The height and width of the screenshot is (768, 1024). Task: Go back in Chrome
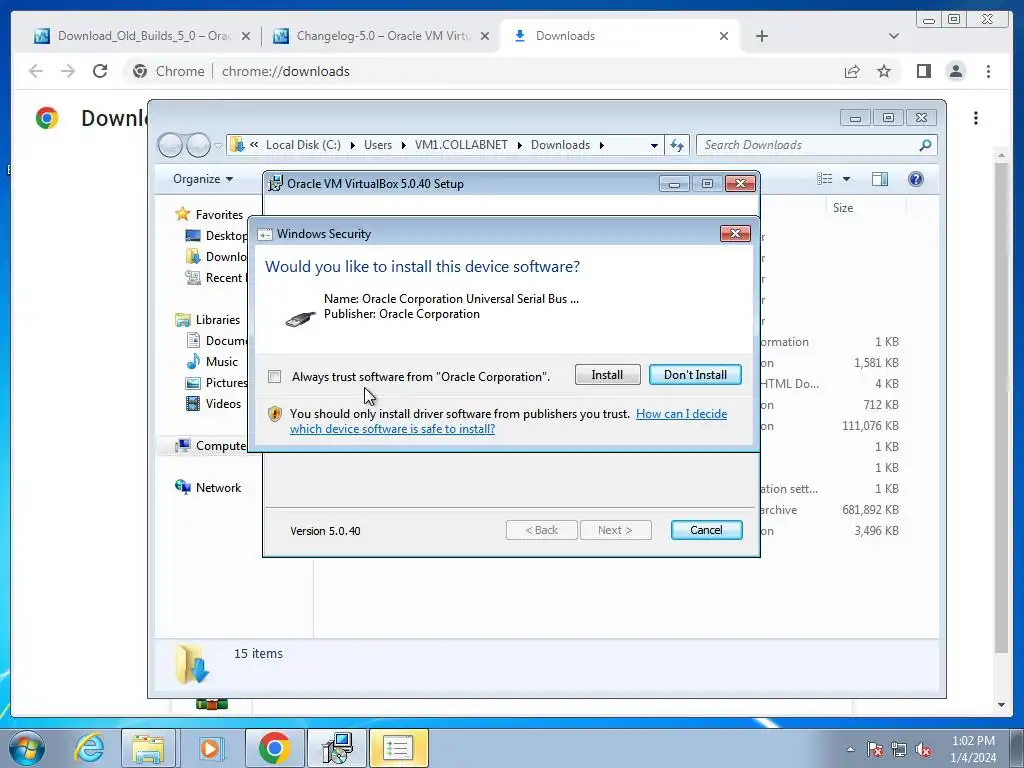[x=36, y=71]
